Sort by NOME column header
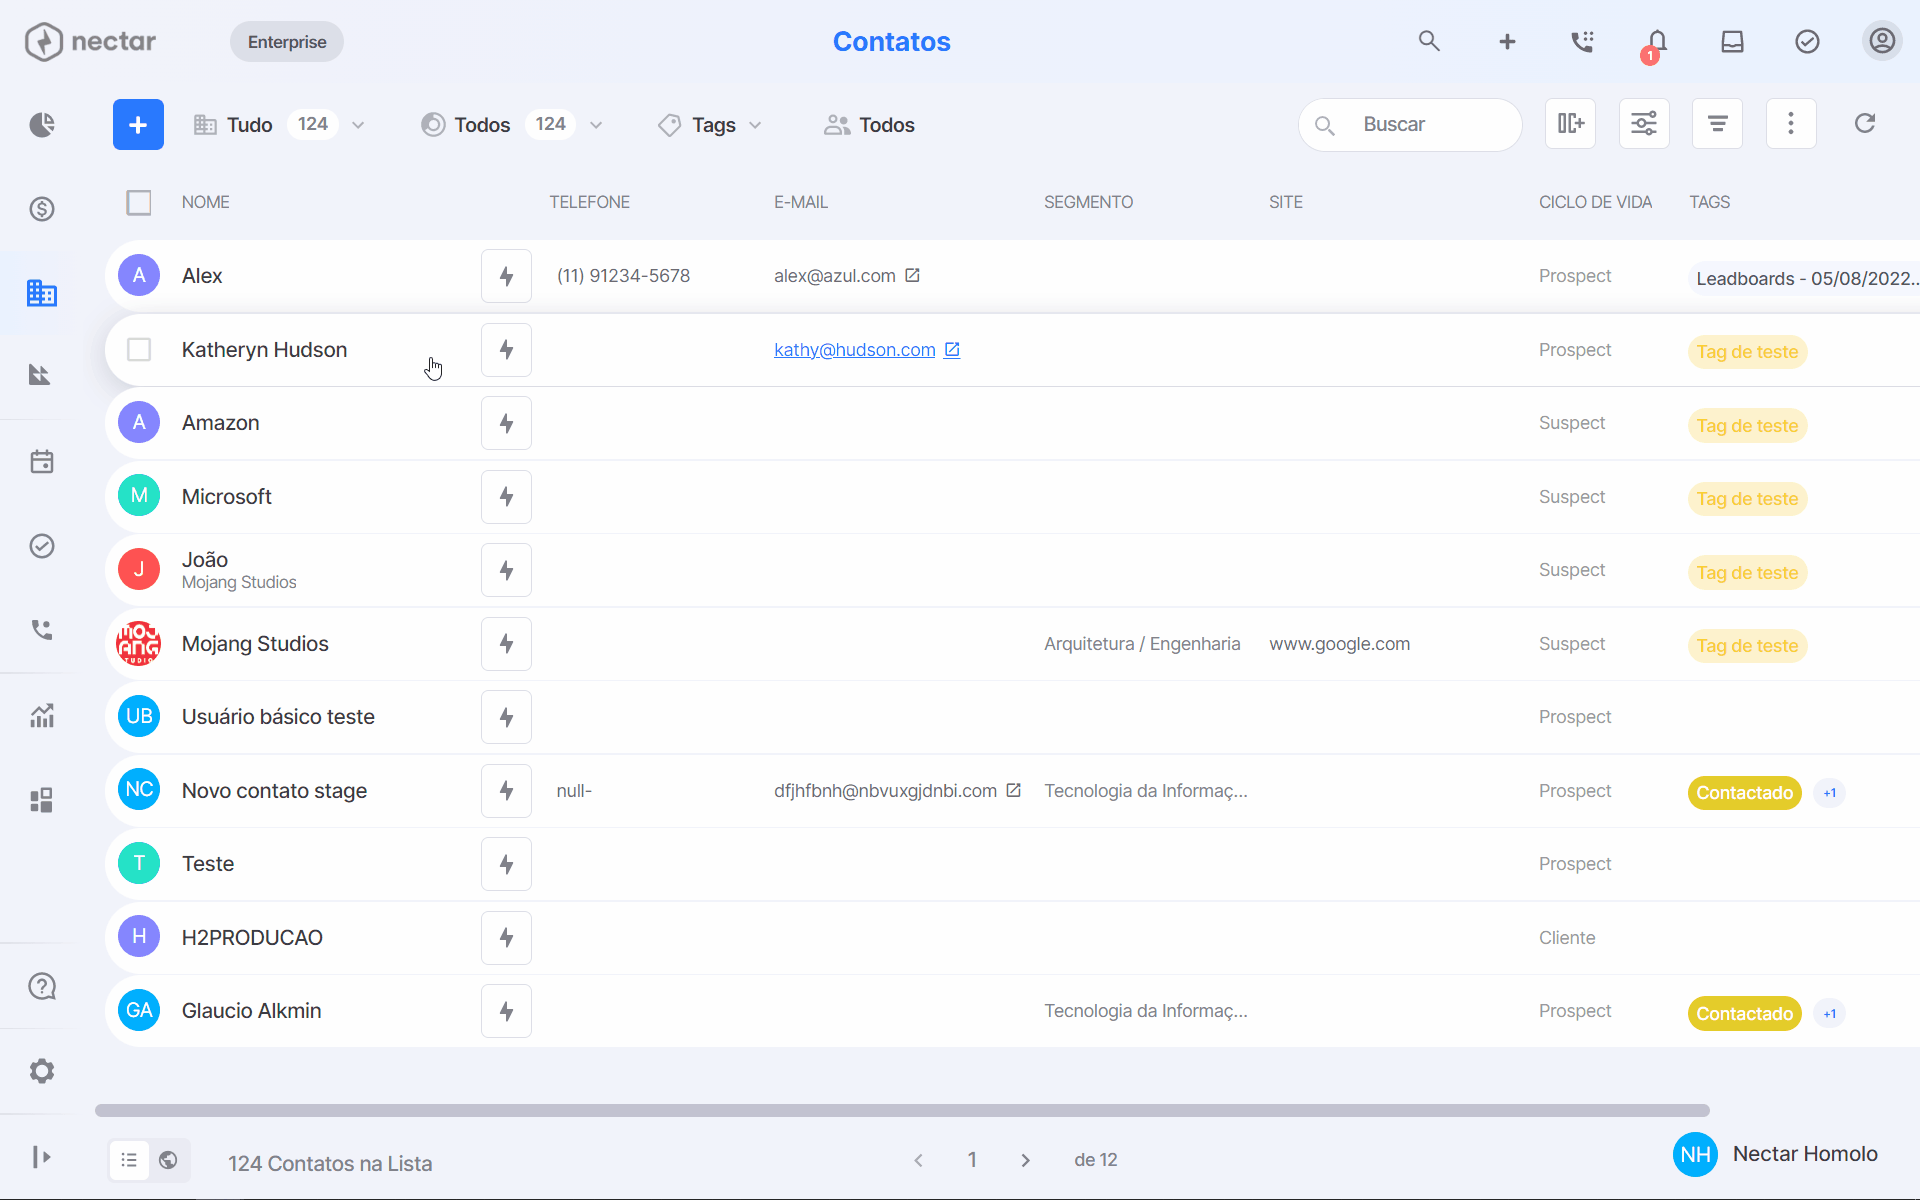The width and height of the screenshot is (1920, 1200). [x=205, y=202]
